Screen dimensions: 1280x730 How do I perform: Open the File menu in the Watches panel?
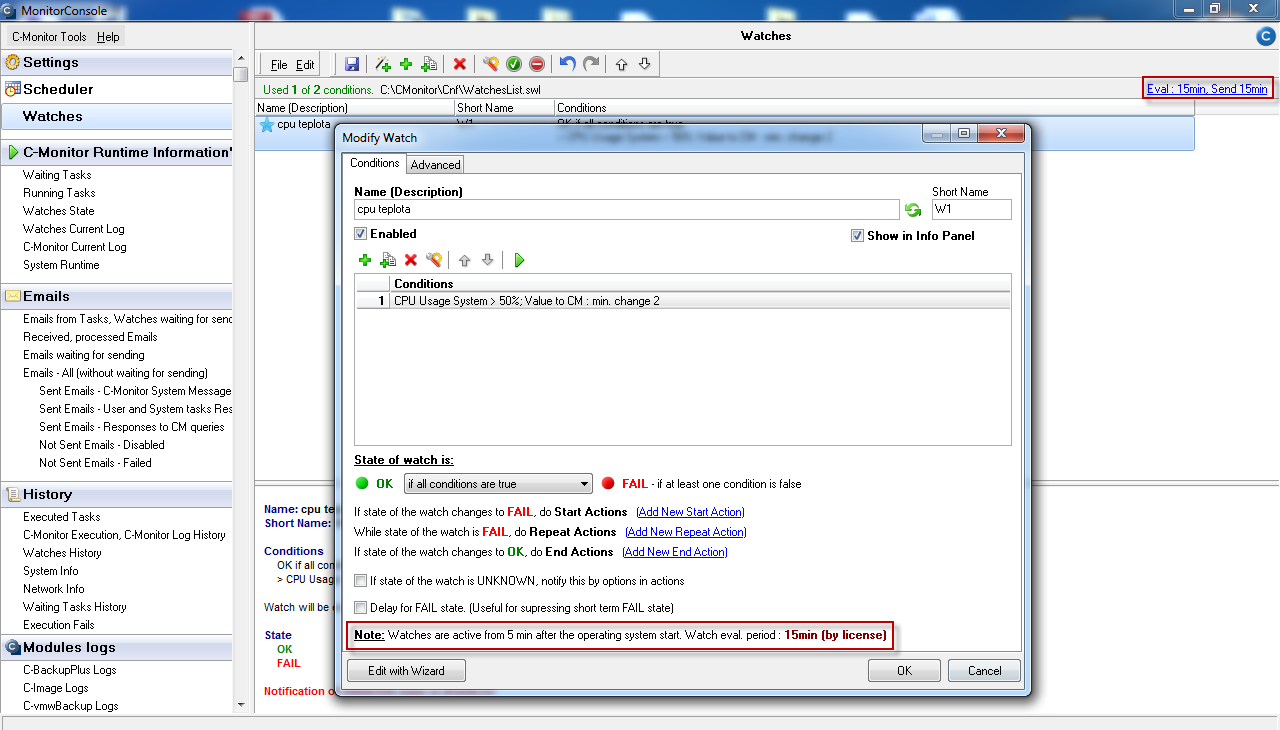pos(279,65)
